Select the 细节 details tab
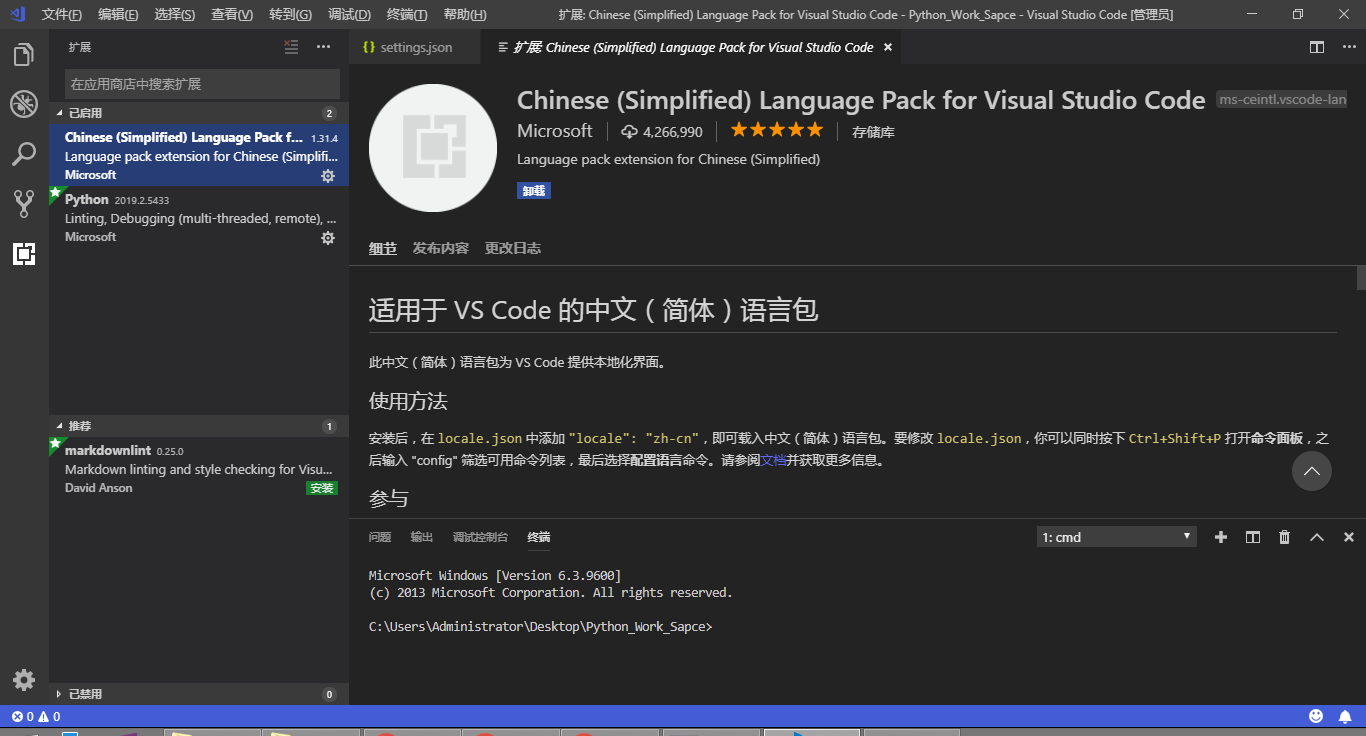Viewport: 1366px width, 736px height. 383,248
